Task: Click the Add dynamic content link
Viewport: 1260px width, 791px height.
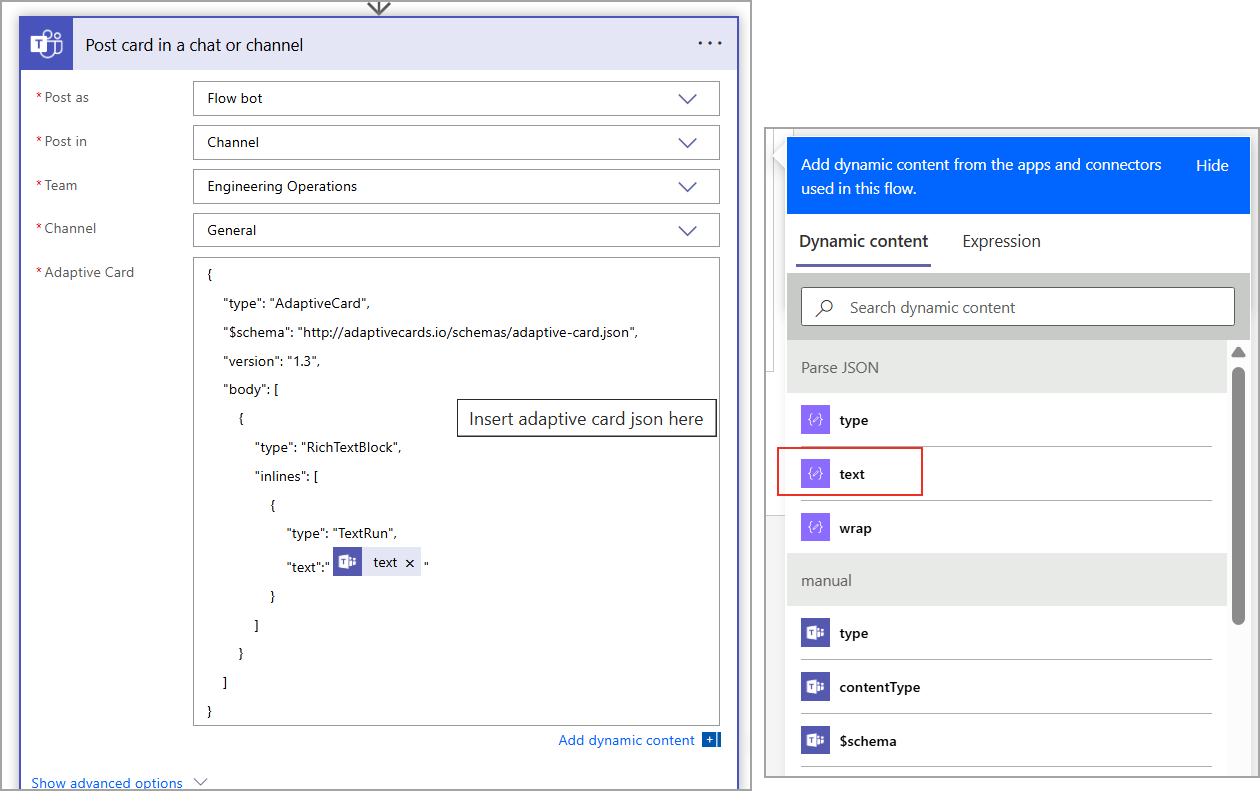Action: tap(626, 740)
